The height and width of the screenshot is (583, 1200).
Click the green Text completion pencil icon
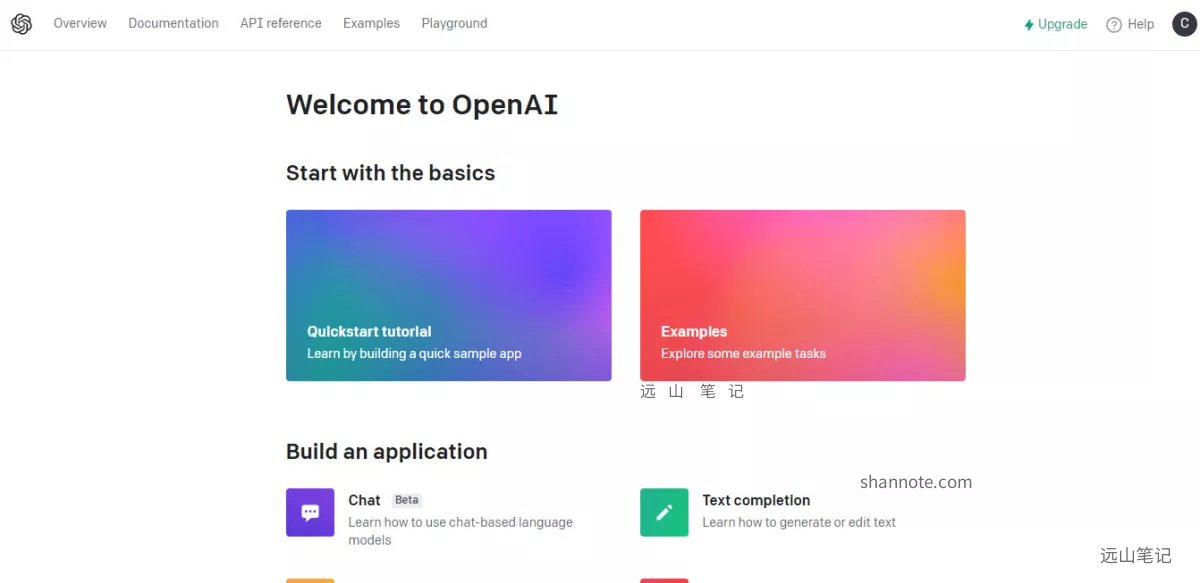point(664,512)
